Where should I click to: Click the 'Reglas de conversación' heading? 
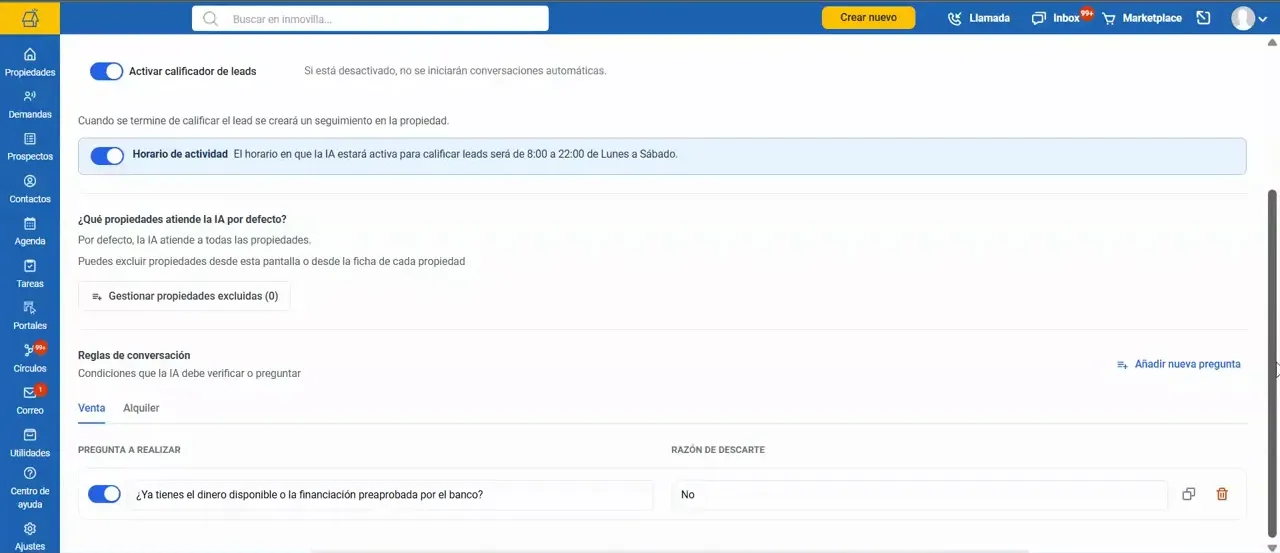(x=134, y=355)
